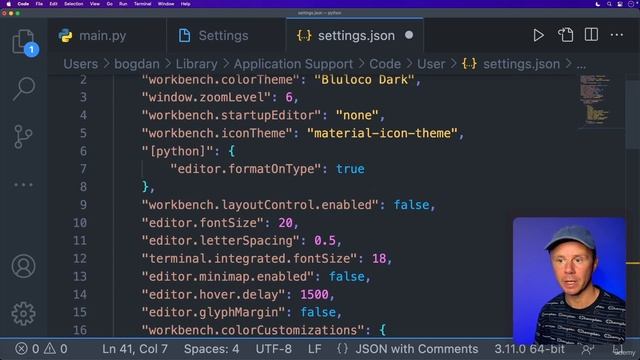
Task: Click User in the breadcrumb
Action: coord(431,64)
